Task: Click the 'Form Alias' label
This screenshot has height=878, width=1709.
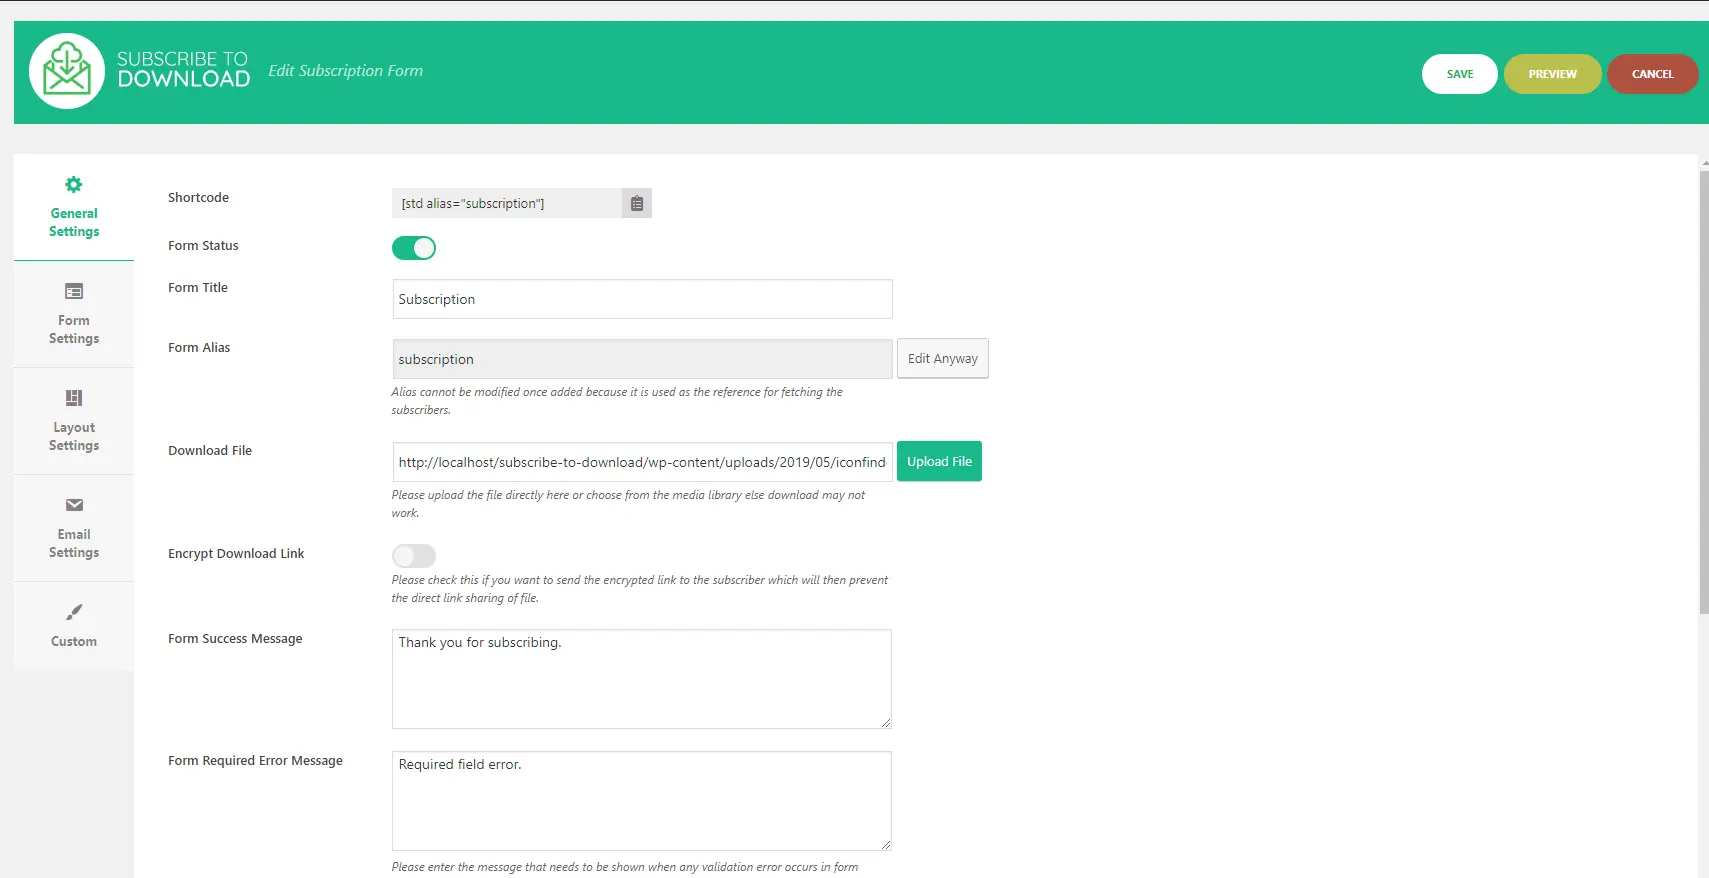Action: (199, 347)
